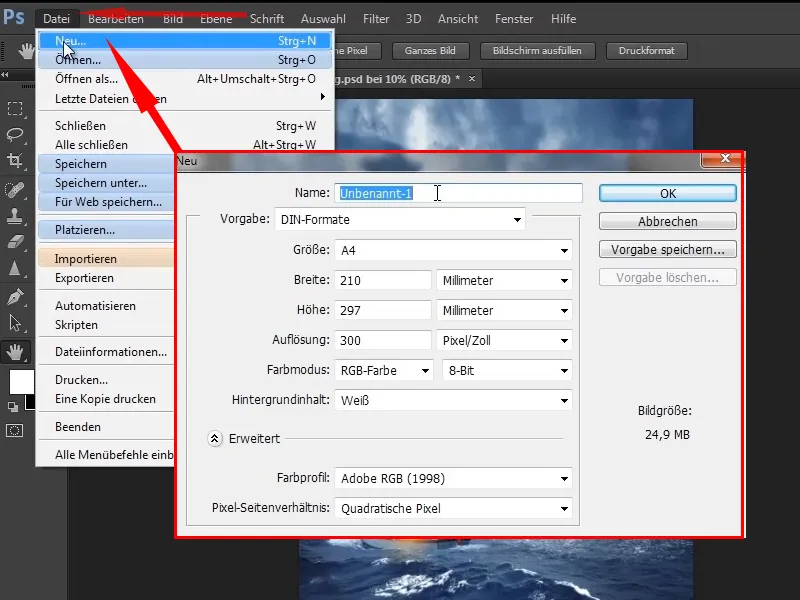Open the Bild menu
The height and width of the screenshot is (600, 800).
173,19
